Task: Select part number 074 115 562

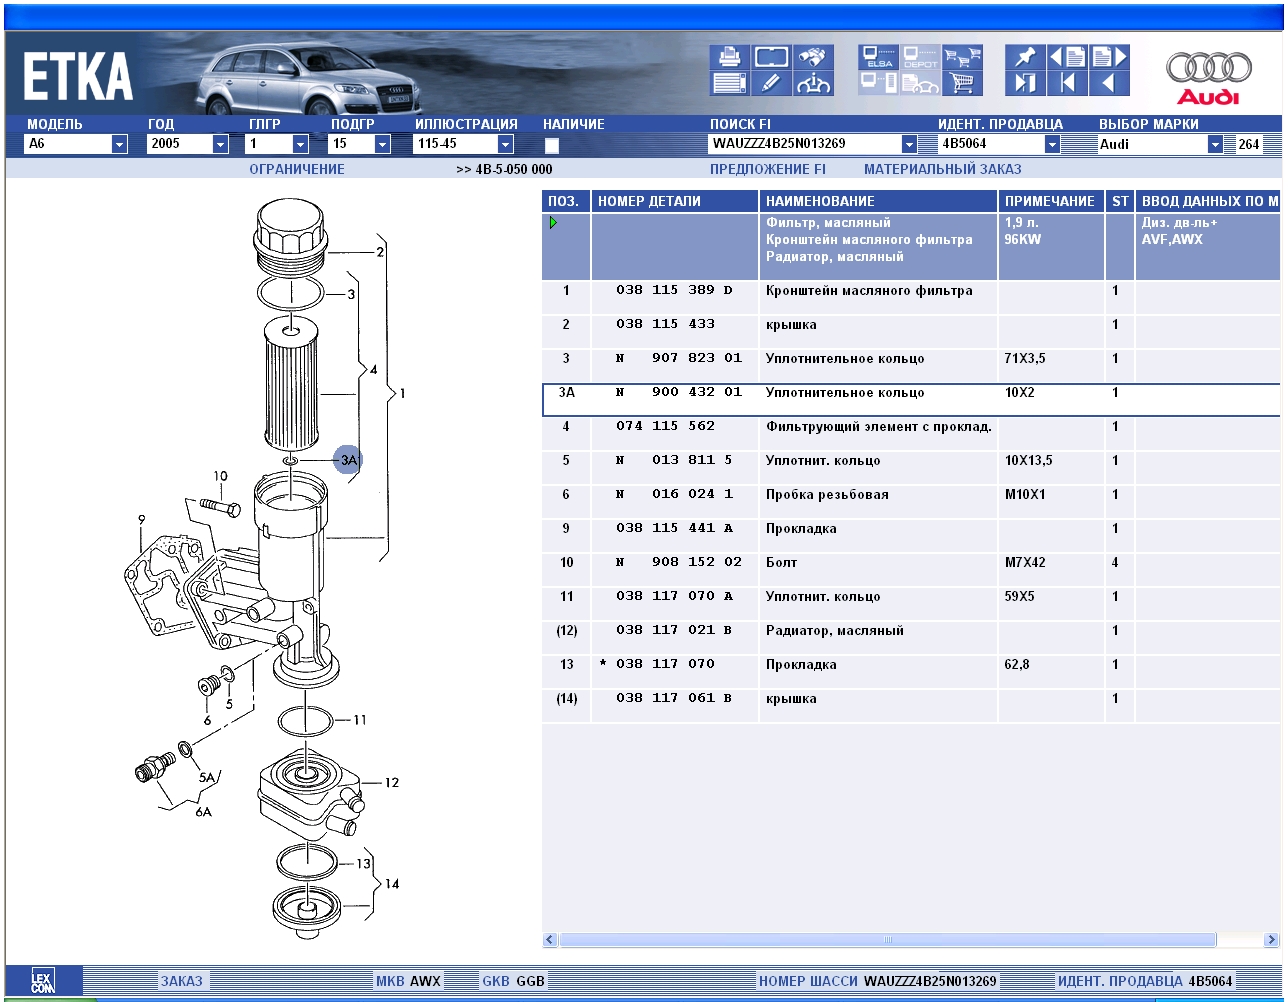Action: click(x=665, y=427)
